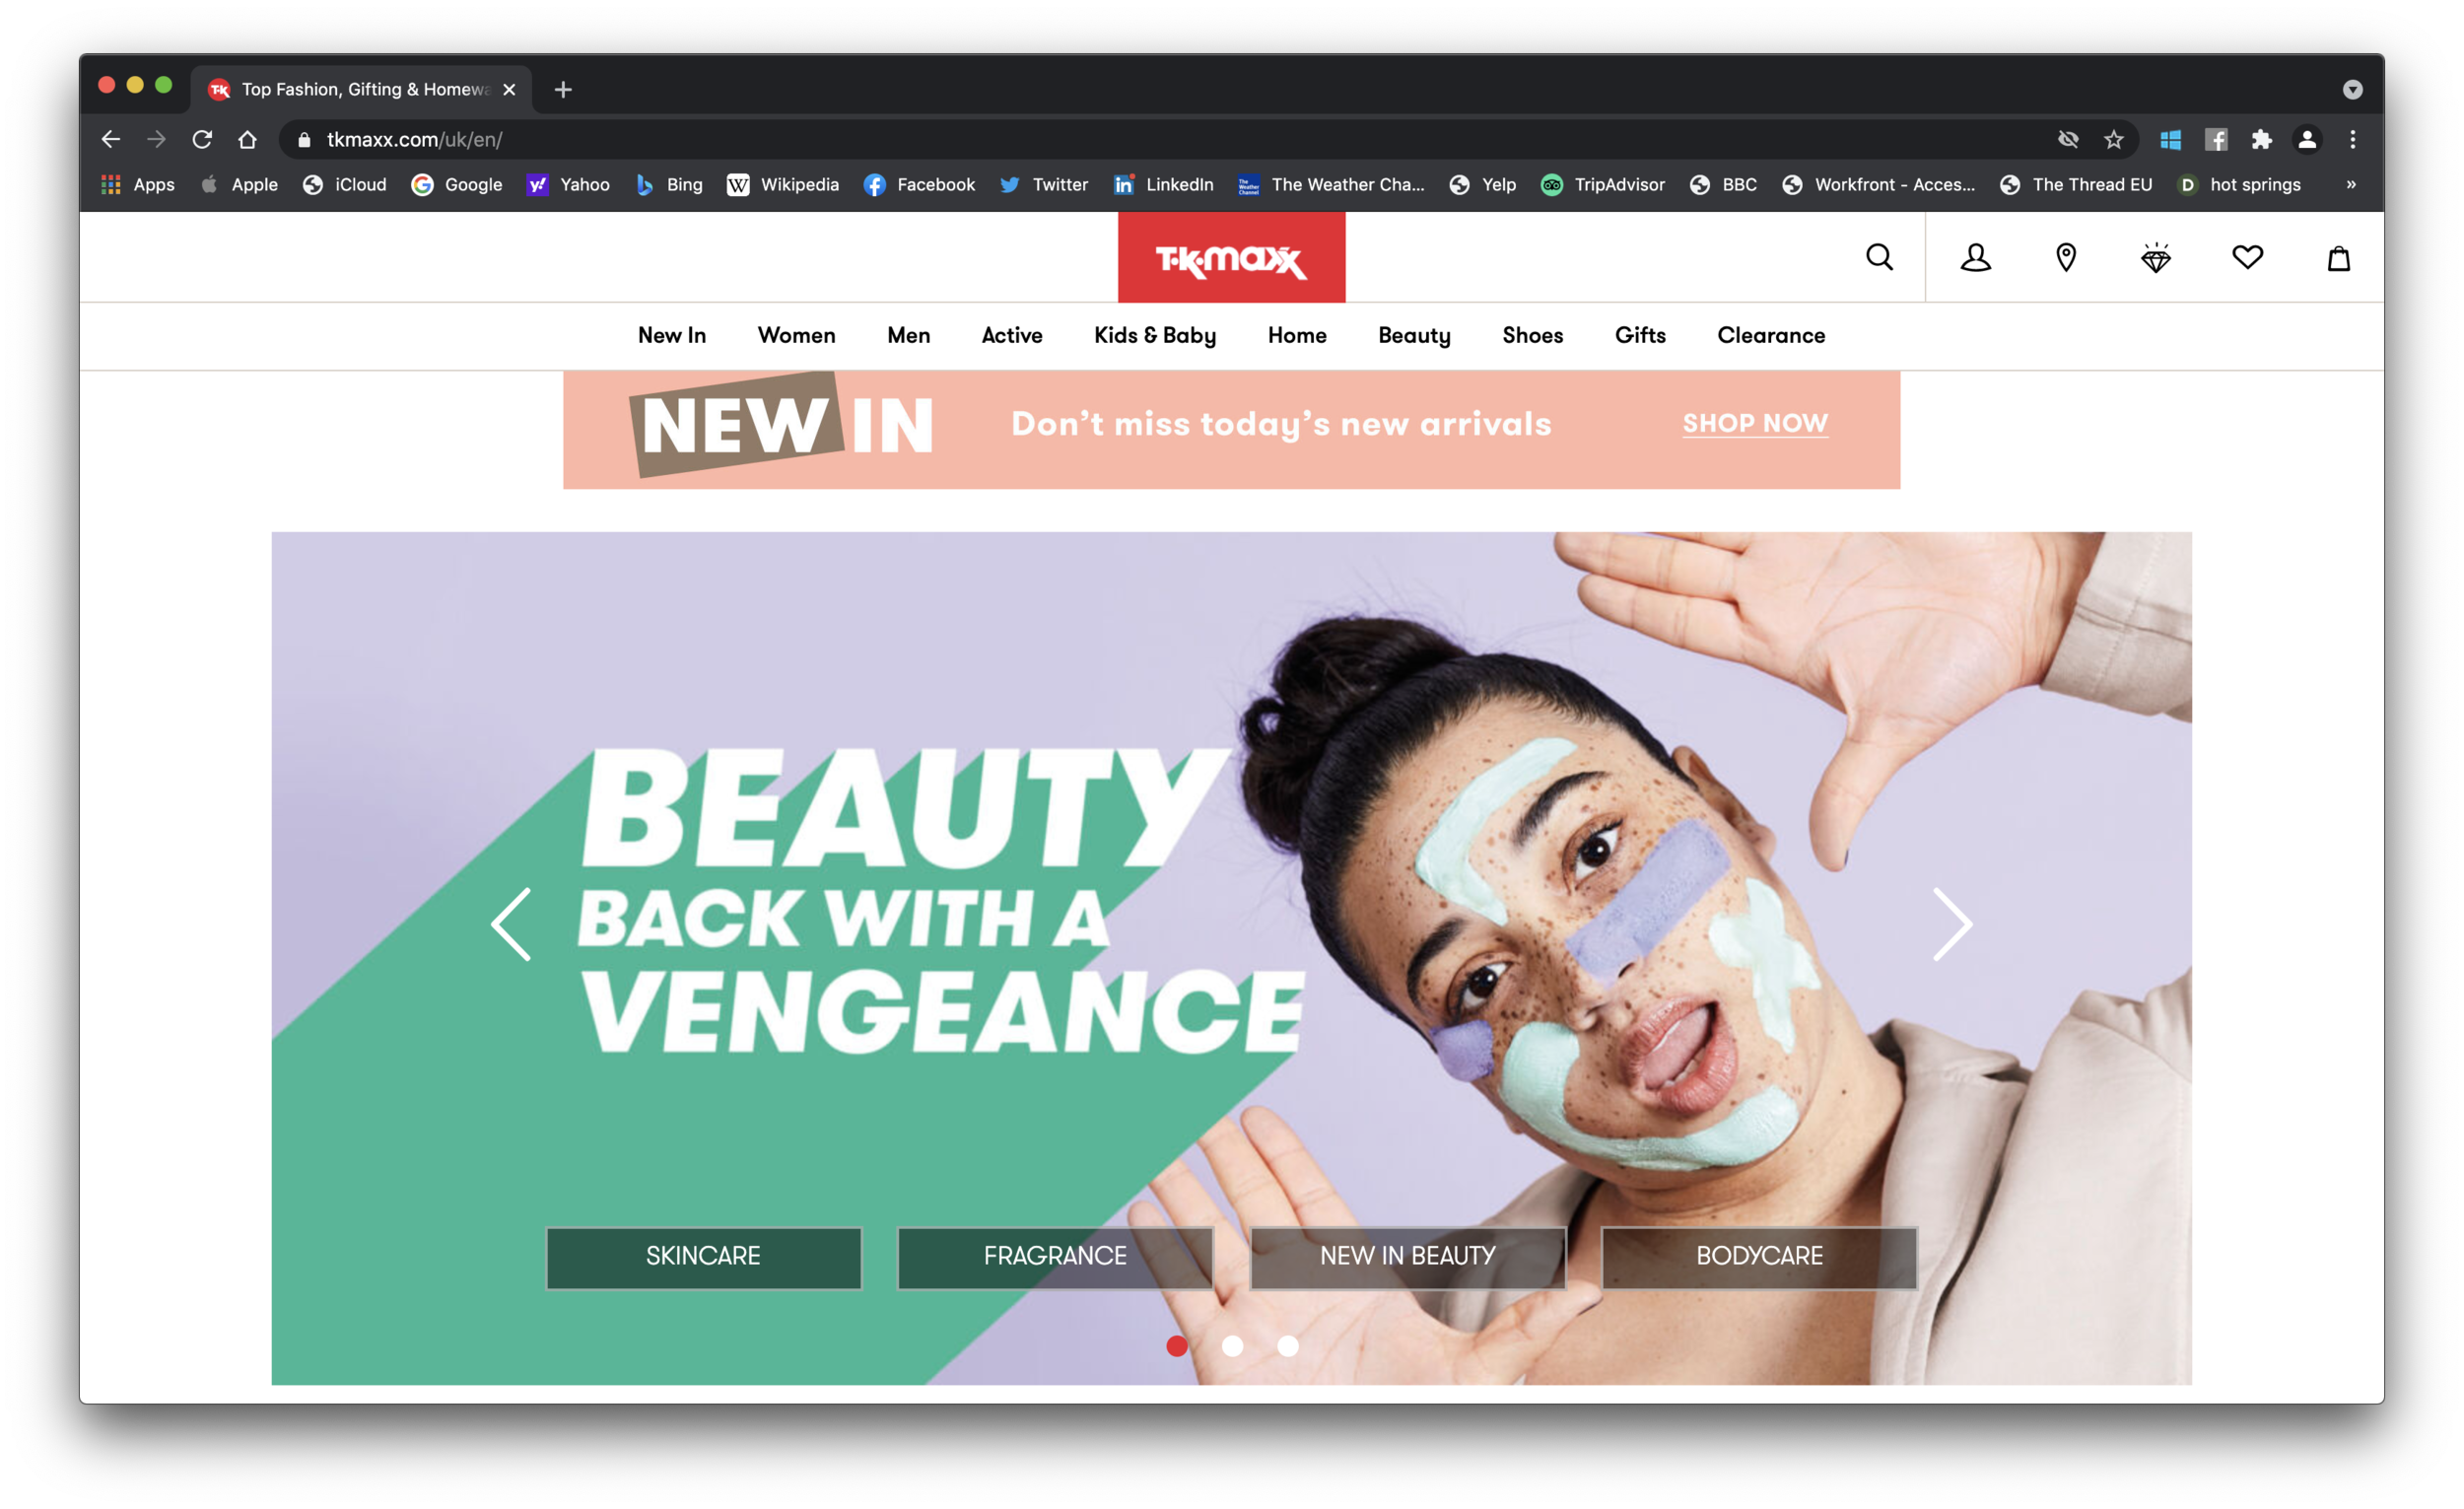Expand the hidden bookmarks overflow chevron

2351,185
